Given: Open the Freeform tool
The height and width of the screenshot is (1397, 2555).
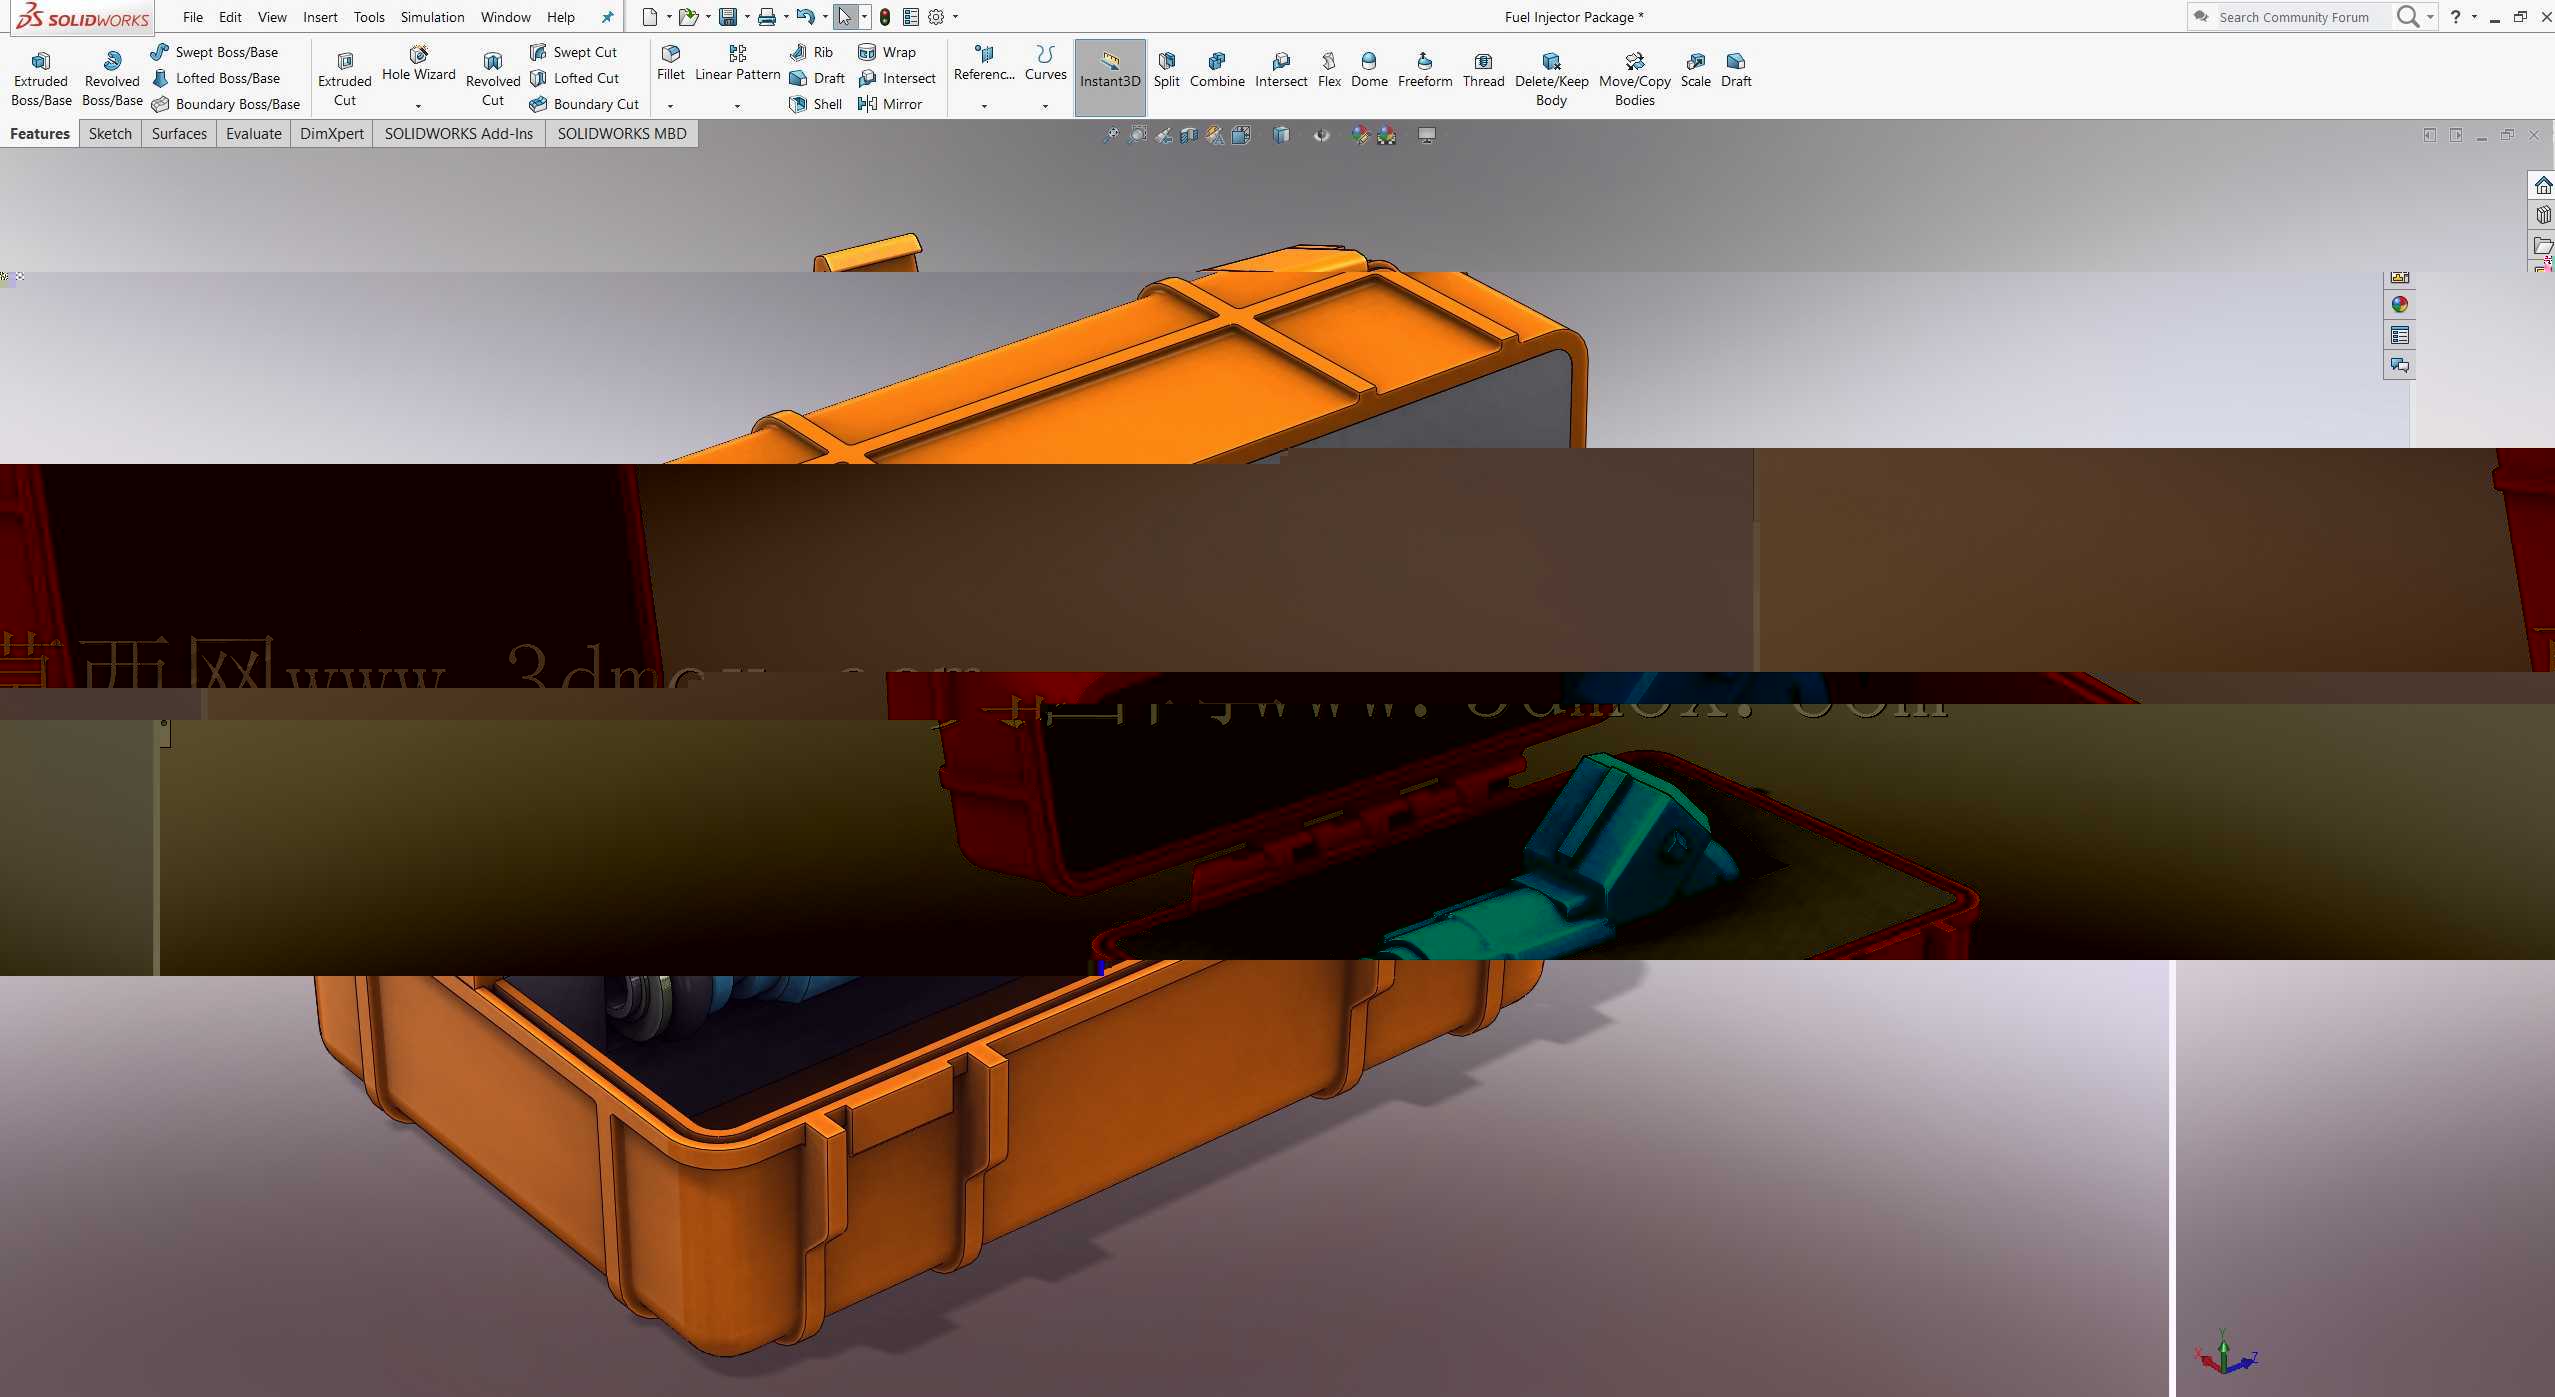Looking at the screenshot, I should [1425, 70].
